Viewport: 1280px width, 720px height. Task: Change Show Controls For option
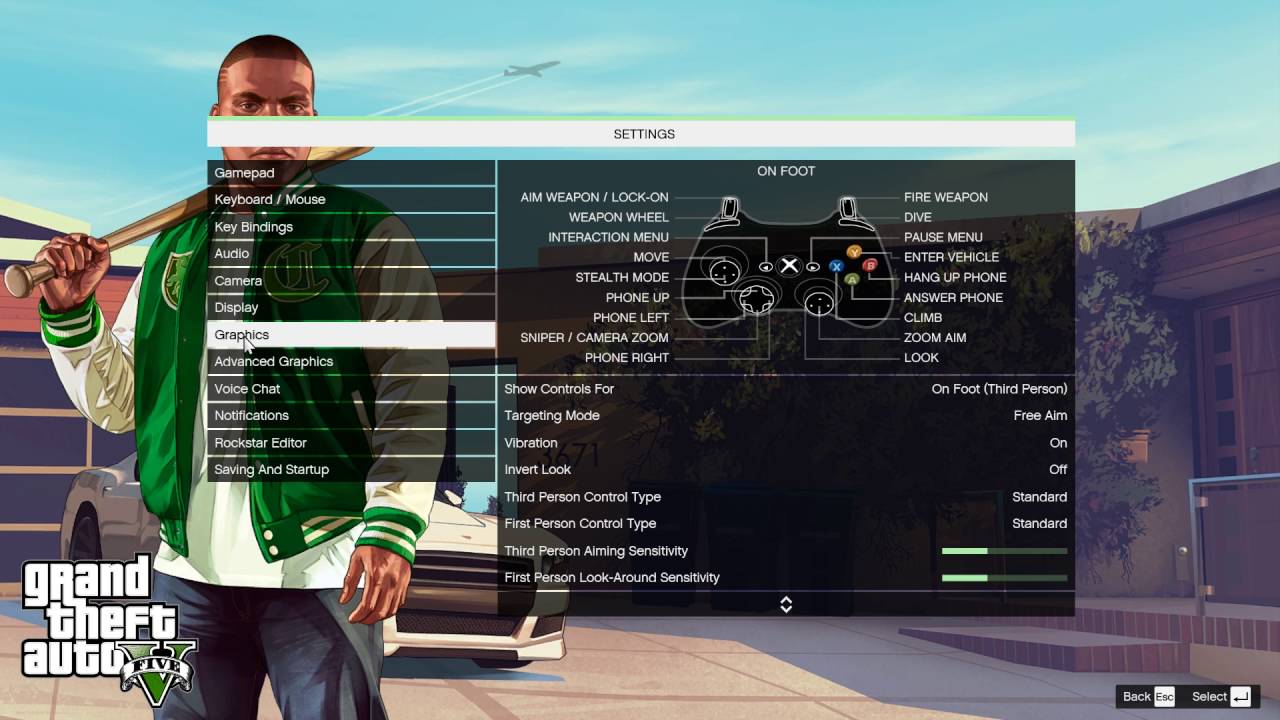coord(786,389)
